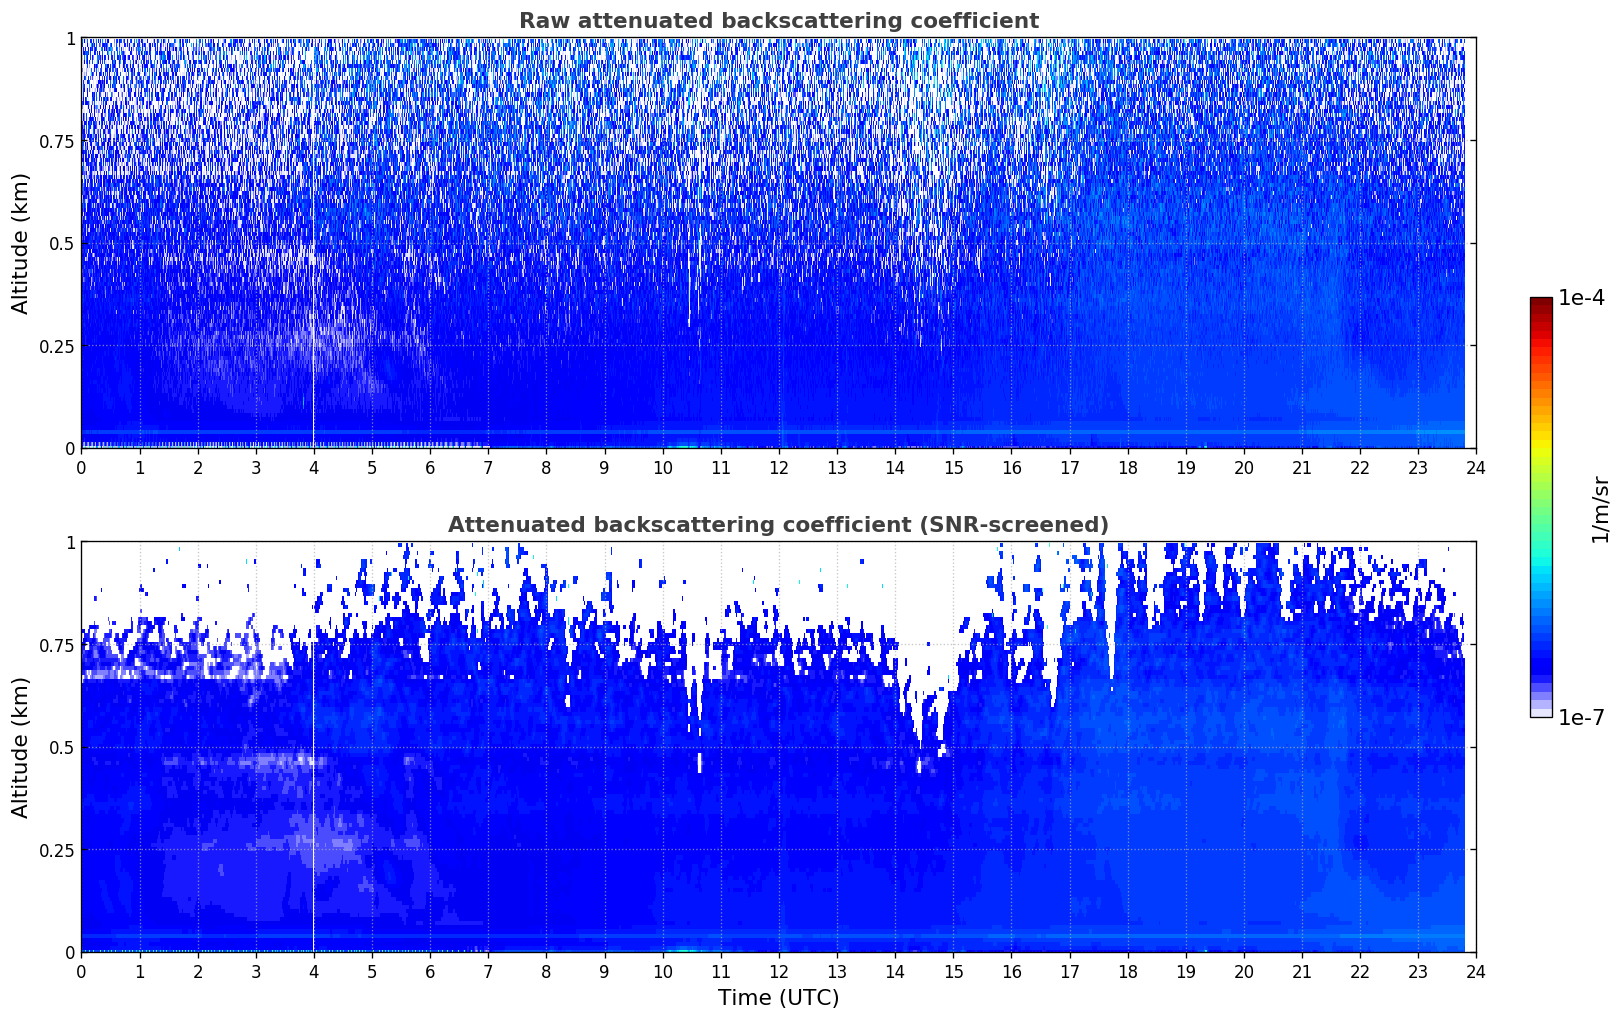Click the '0.75' altitude tick on the bottom plot
This screenshot has width=1621, height=1020.
[x=57, y=645]
